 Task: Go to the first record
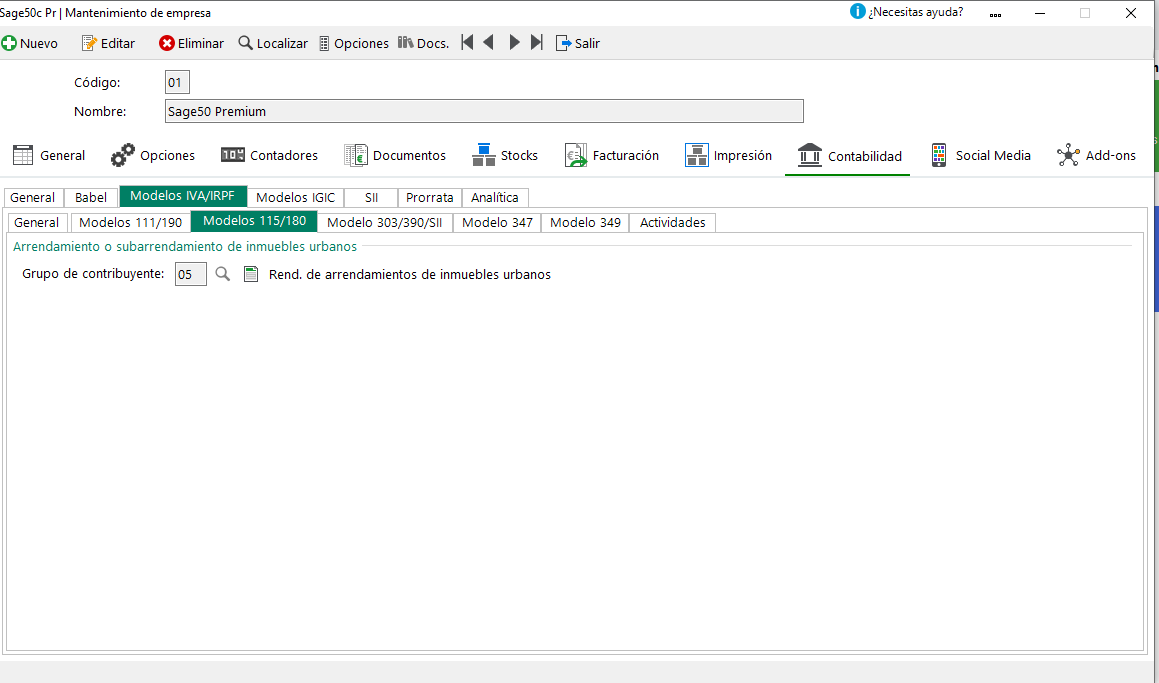pyautogui.click(x=467, y=43)
